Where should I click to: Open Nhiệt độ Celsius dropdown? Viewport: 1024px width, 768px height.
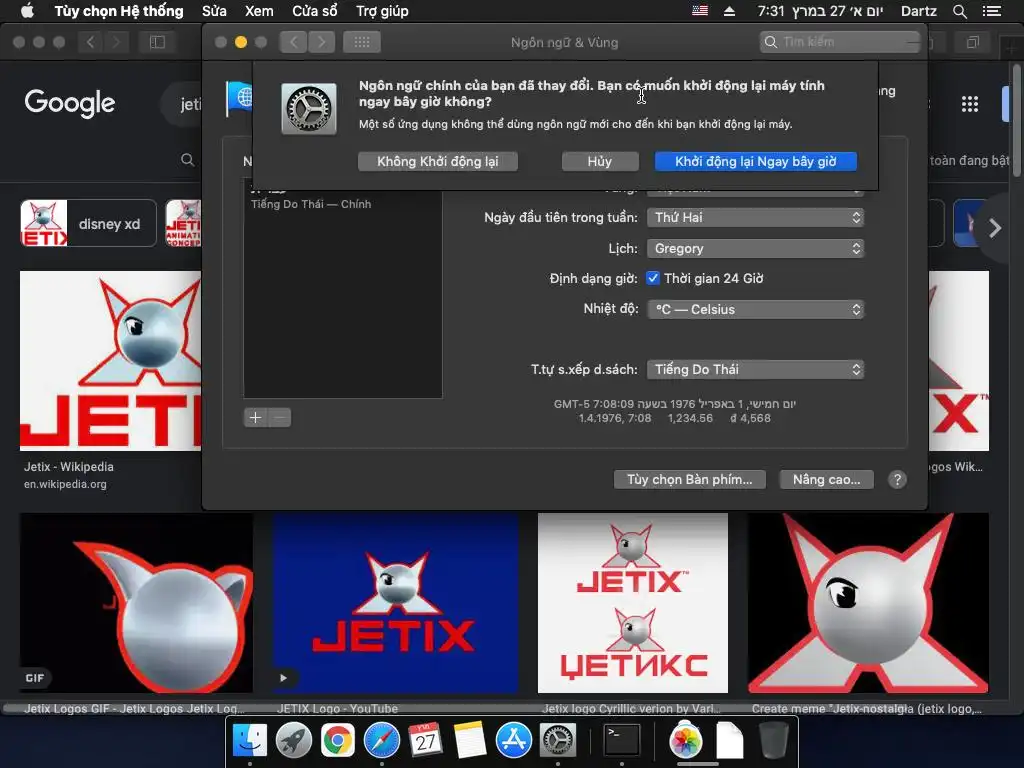coord(755,310)
